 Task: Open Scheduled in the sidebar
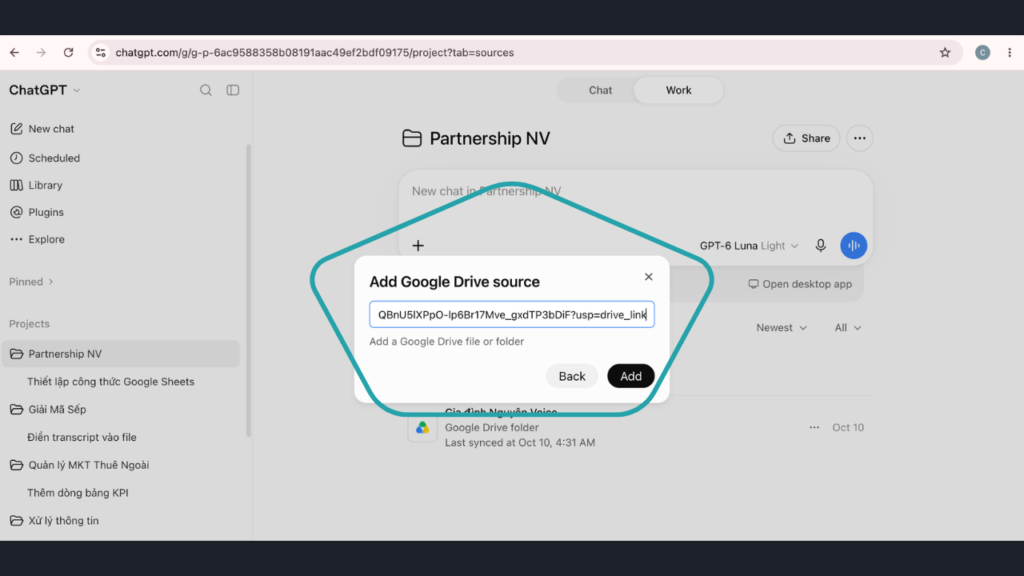tap(44, 158)
